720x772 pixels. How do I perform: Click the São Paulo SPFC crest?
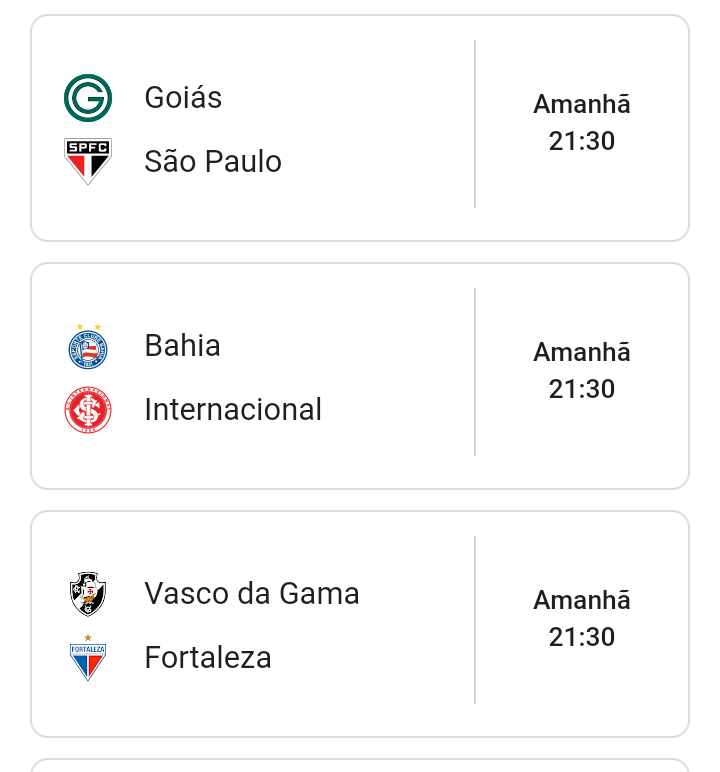click(x=88, y=161)
